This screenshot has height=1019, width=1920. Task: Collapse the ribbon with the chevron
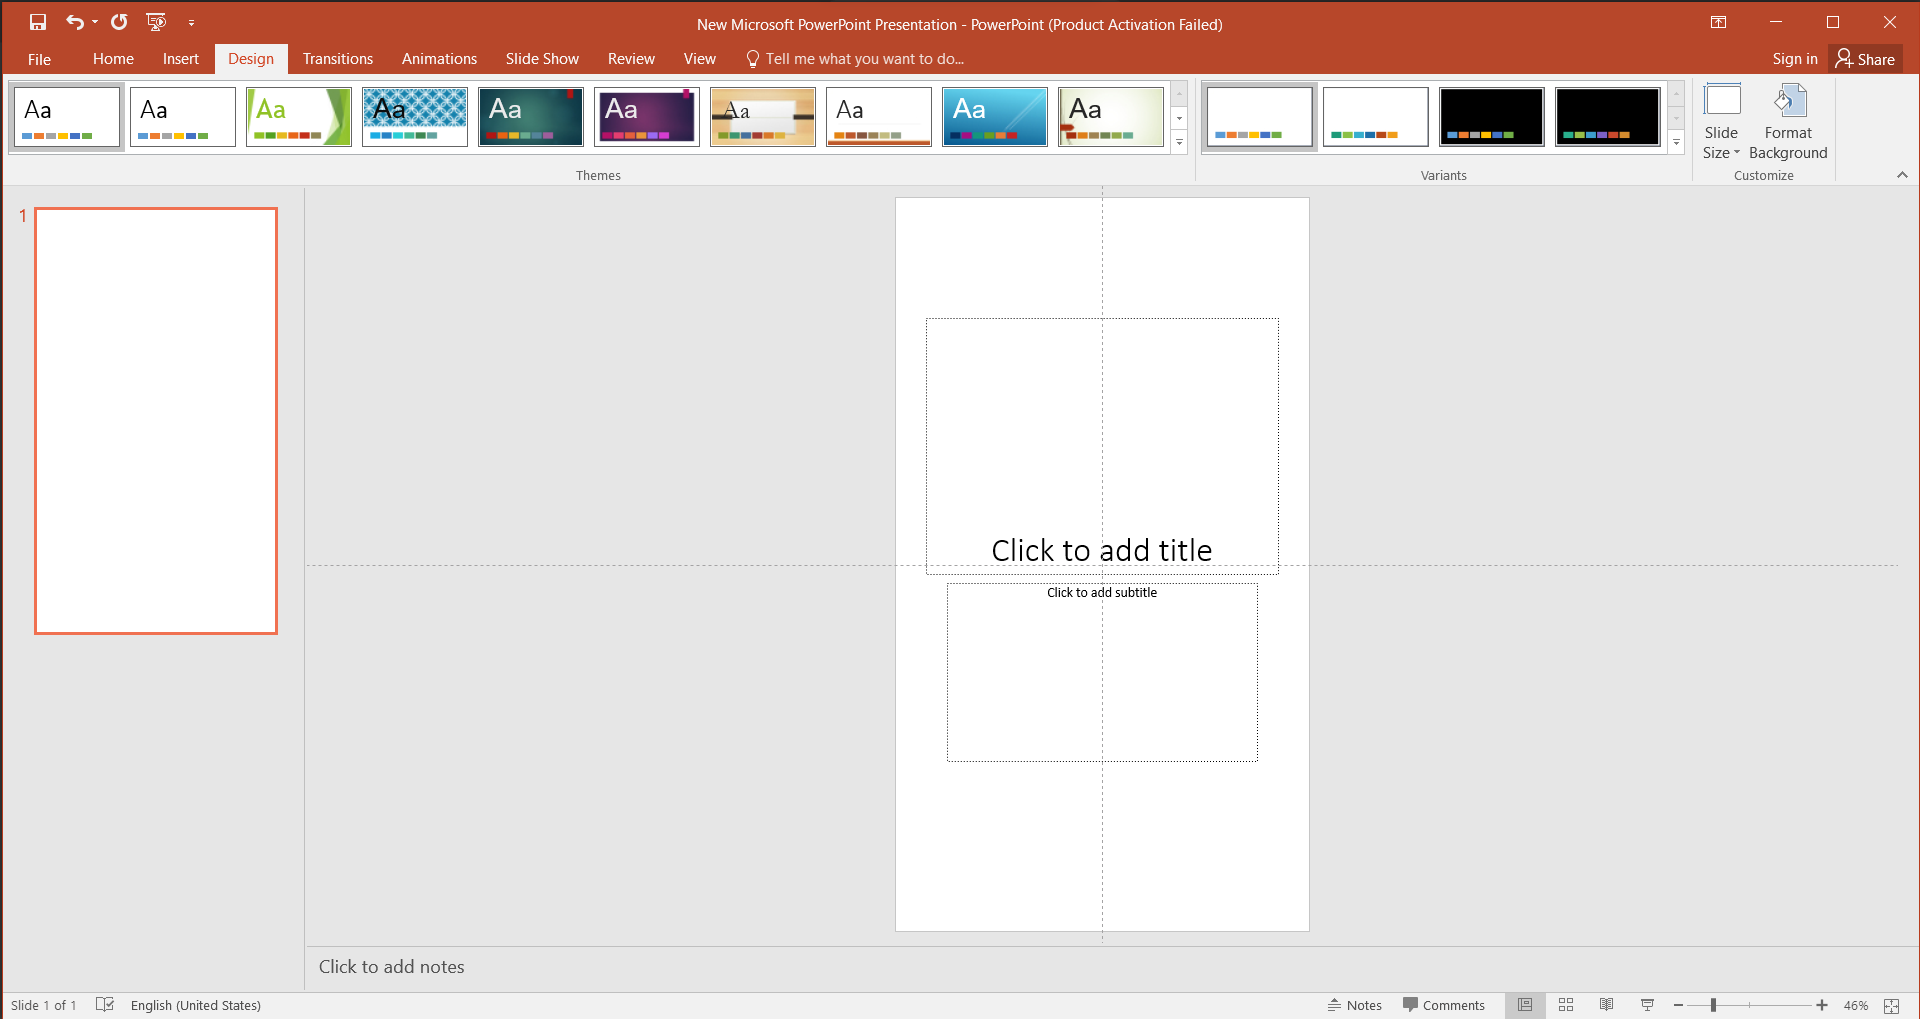pos(1902,175)
